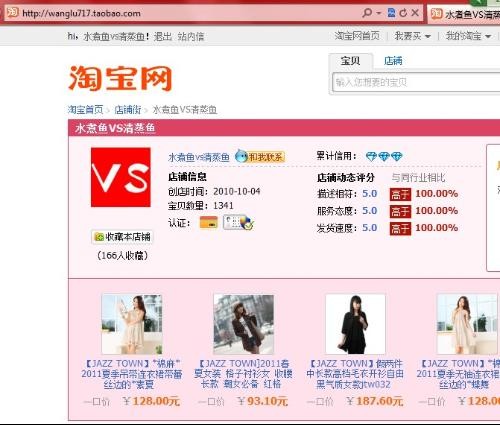This screenshot has height=425, width=500.
Task: Click the search magnifier icon in address bar
Action: (367, 13)
